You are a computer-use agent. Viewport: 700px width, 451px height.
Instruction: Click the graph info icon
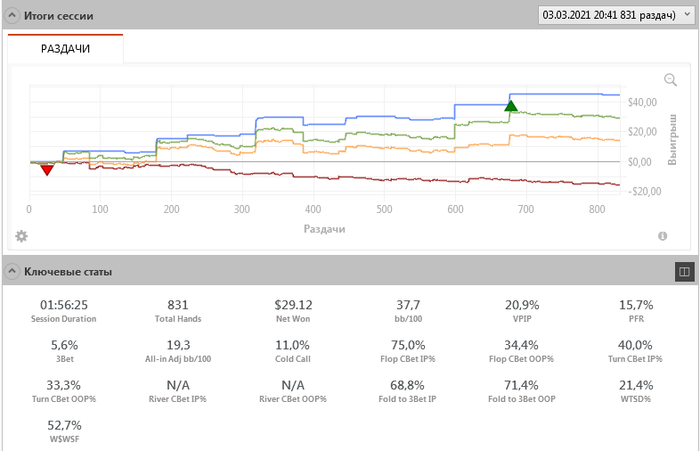pos(662,236)
